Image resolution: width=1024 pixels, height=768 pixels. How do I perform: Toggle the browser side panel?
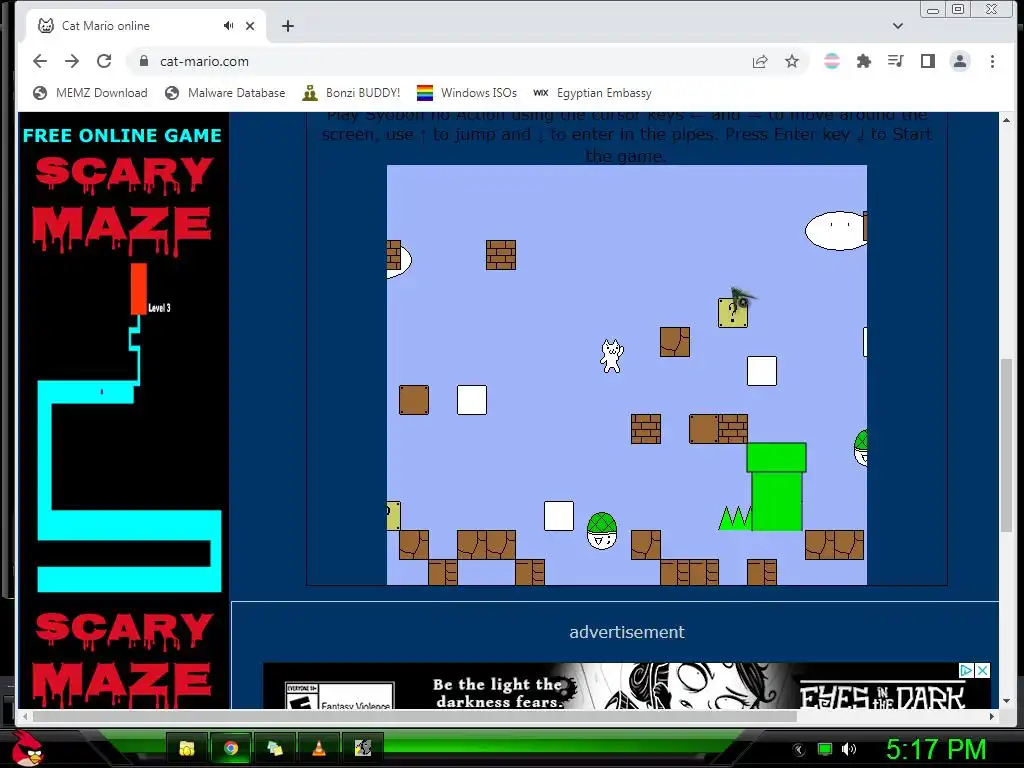927,61
